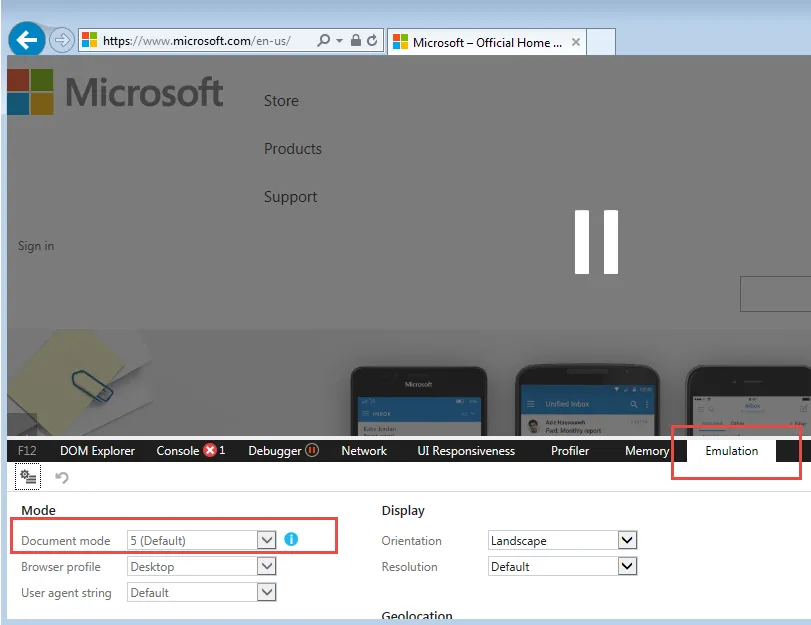811x625 pixels.
Task: Switch to the UI Responsiveness tab
Action: [x=466, y=451]
